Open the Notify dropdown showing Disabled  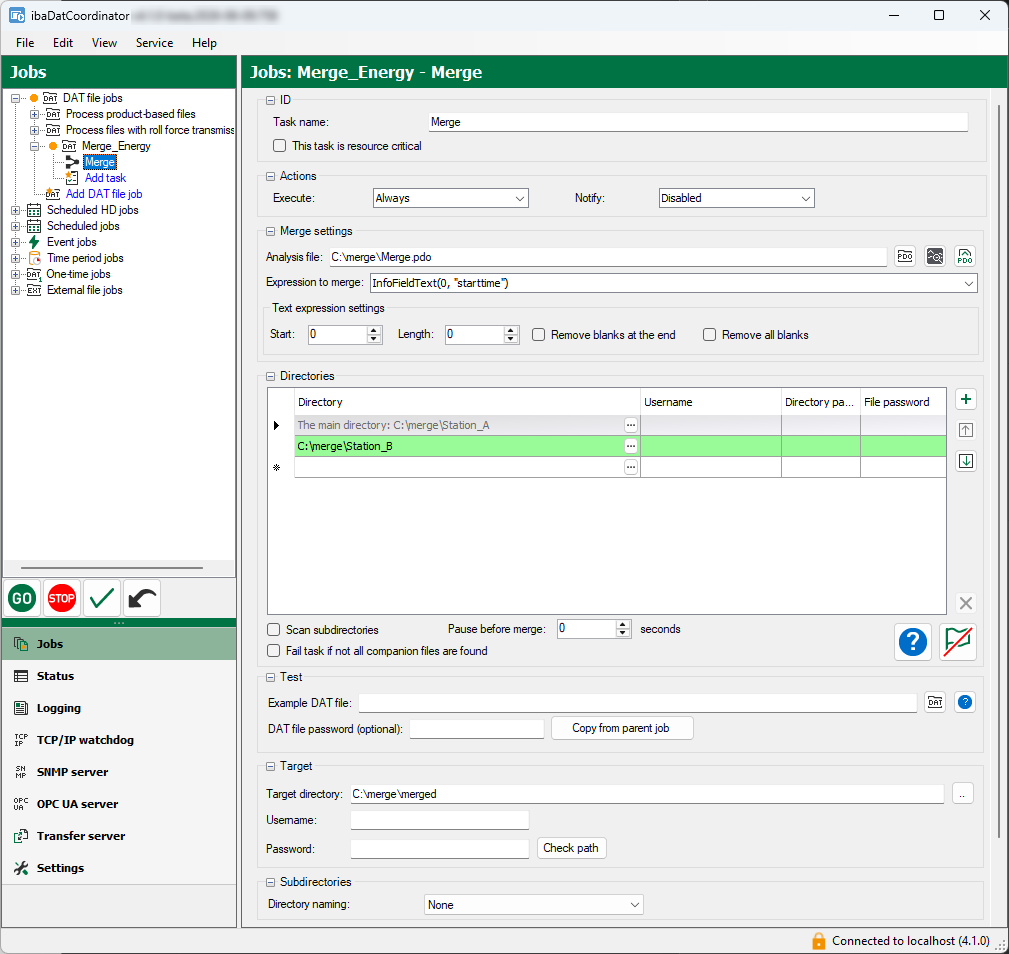737,198
